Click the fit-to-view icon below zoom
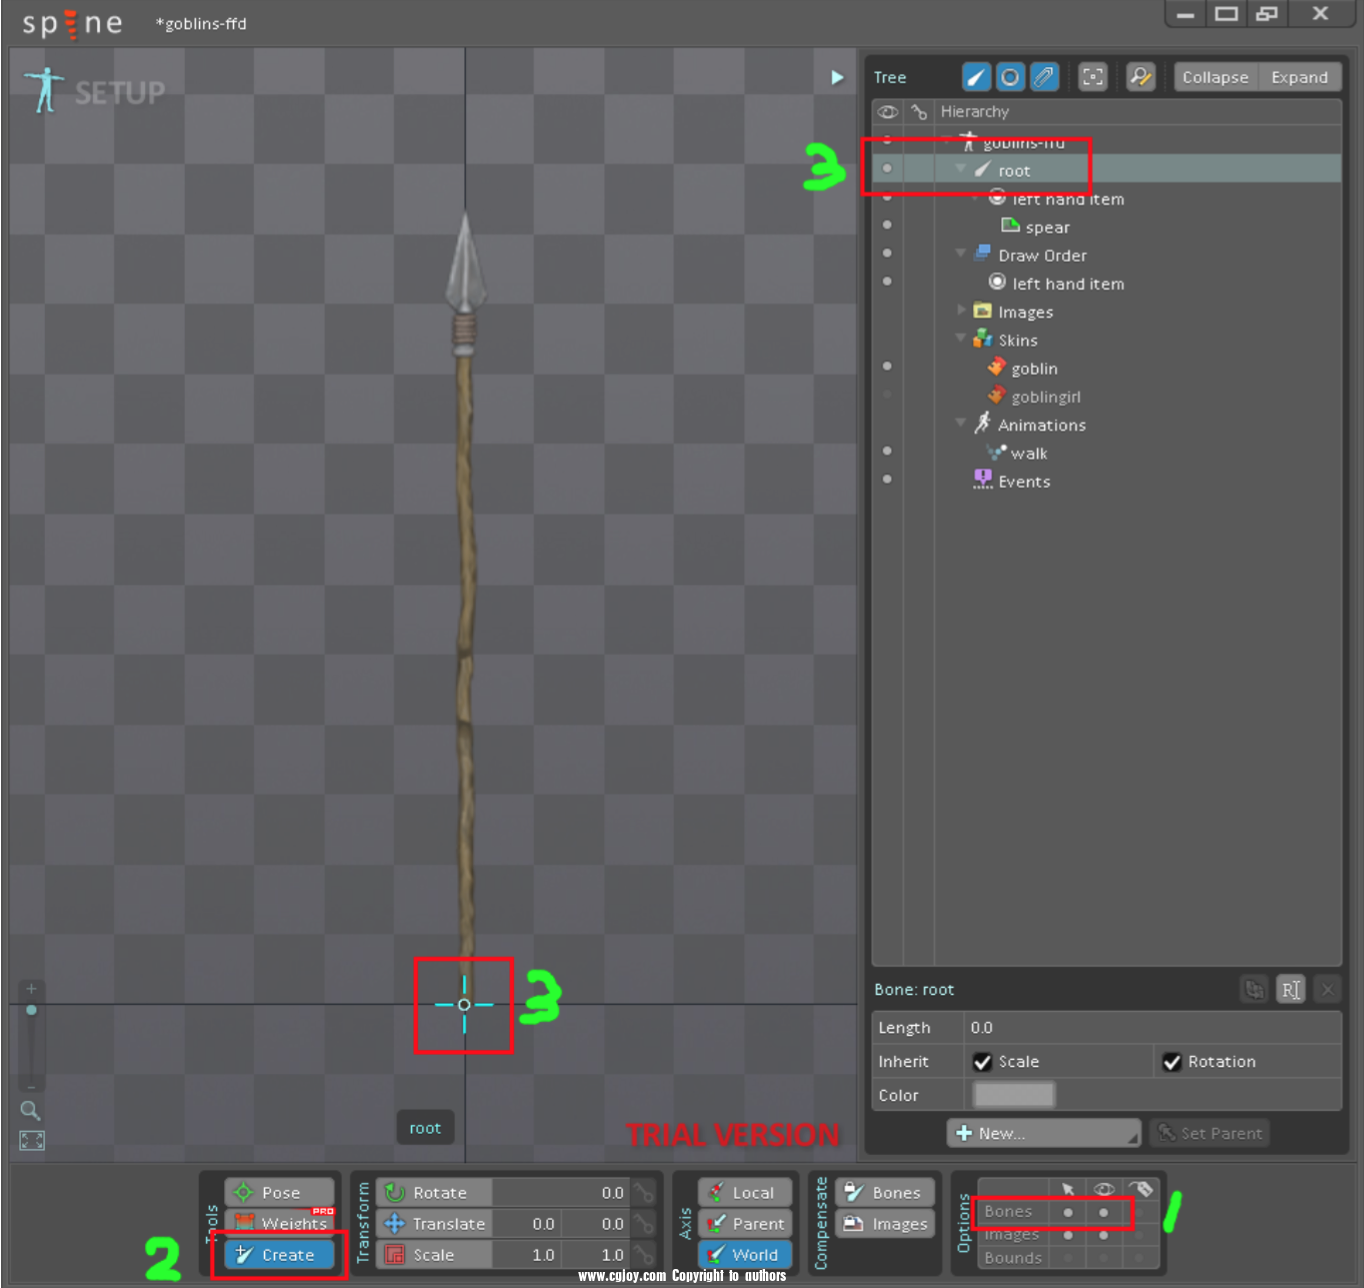This screenshot has width=1364, height=1288. (31, 1141)
